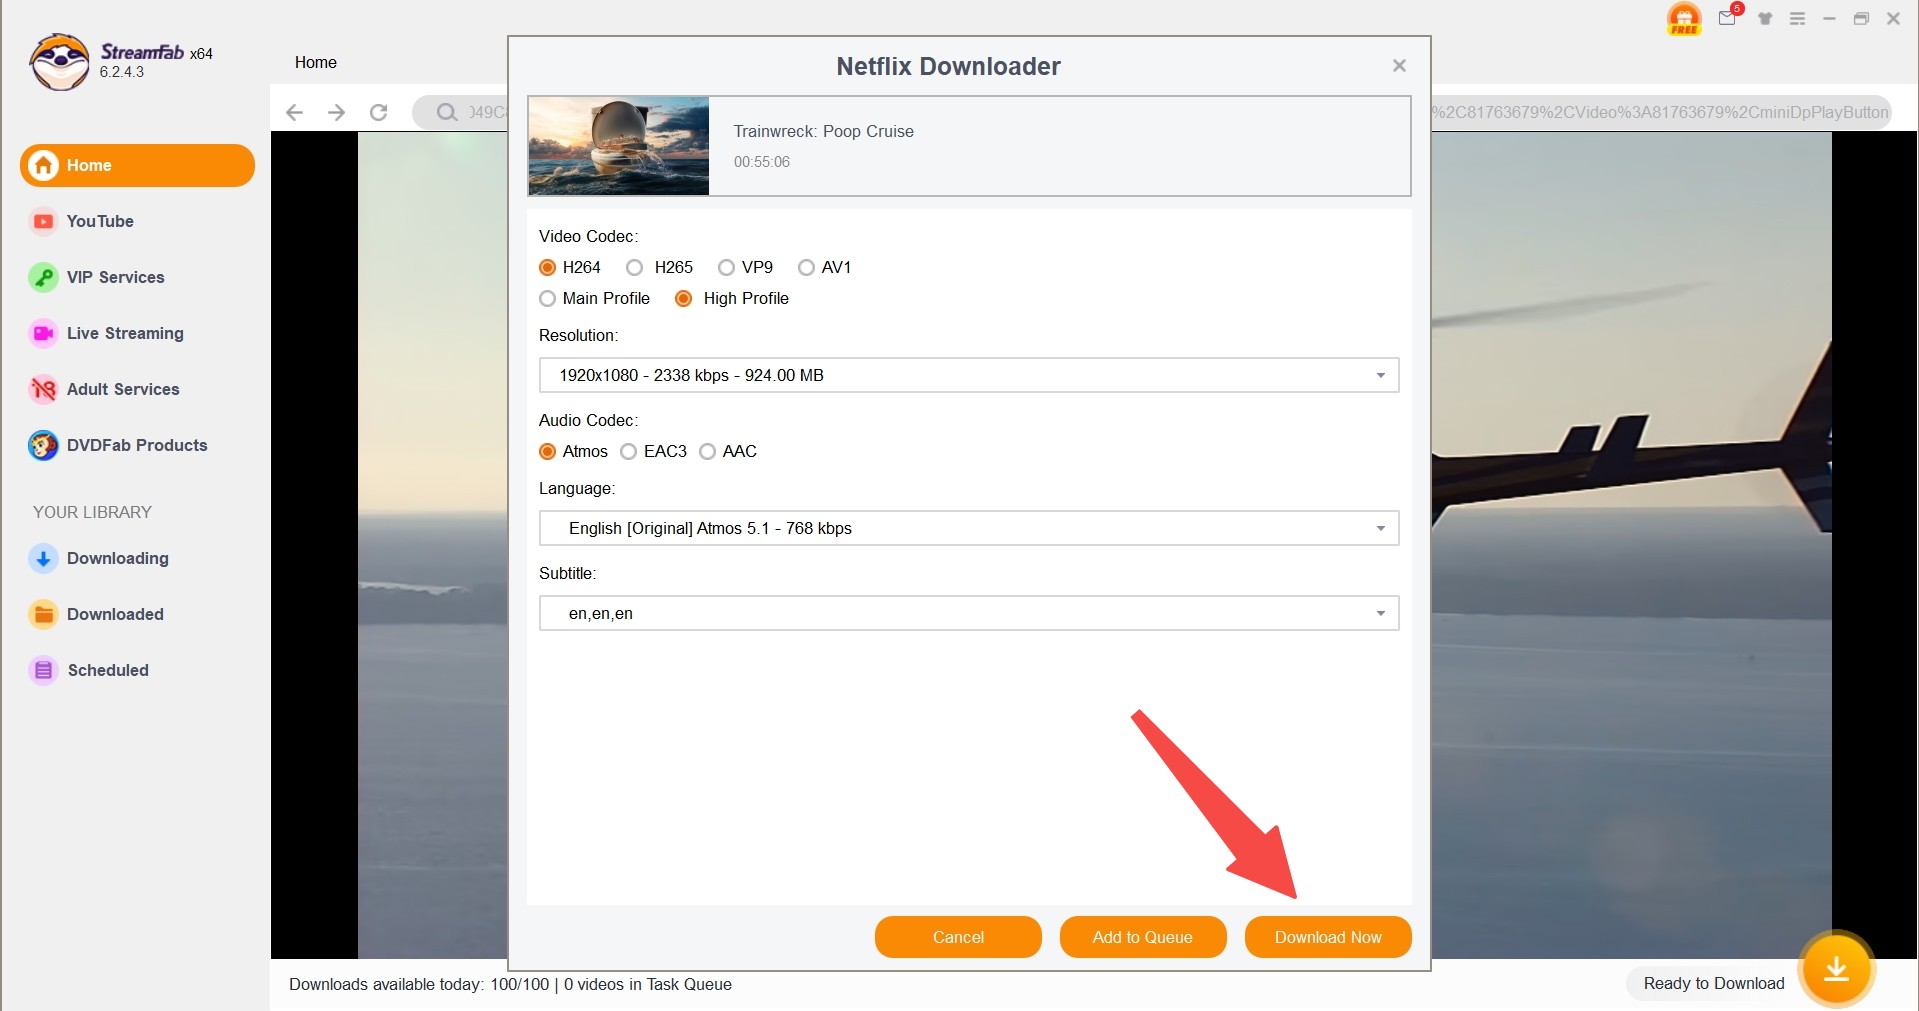Click the round orange download button

tap(1836, 968)
